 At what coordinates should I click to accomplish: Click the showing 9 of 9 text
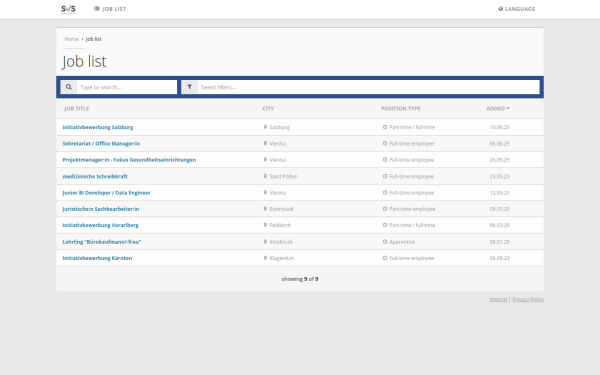click(x=300, y=279)
